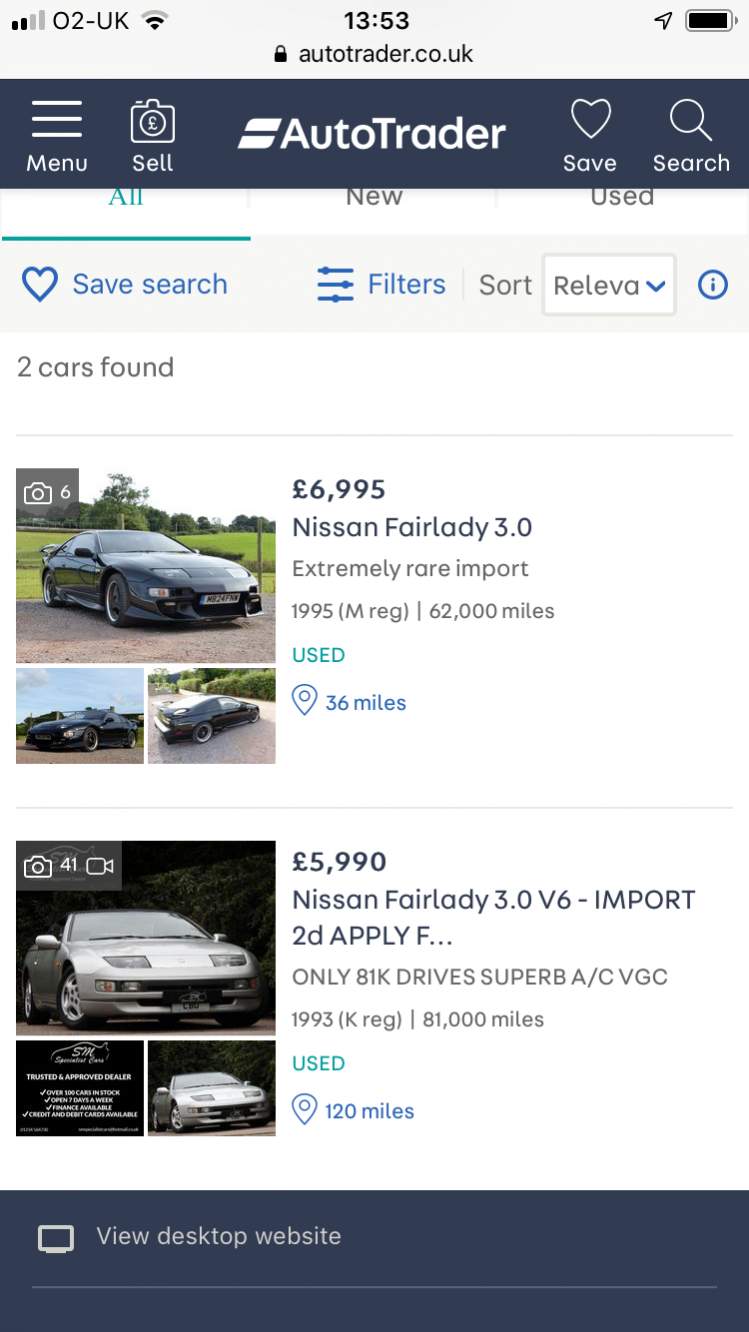749x1332 pixels.
Task: Click the heart icon beside Save search
Action: click(x=40, y=285)
